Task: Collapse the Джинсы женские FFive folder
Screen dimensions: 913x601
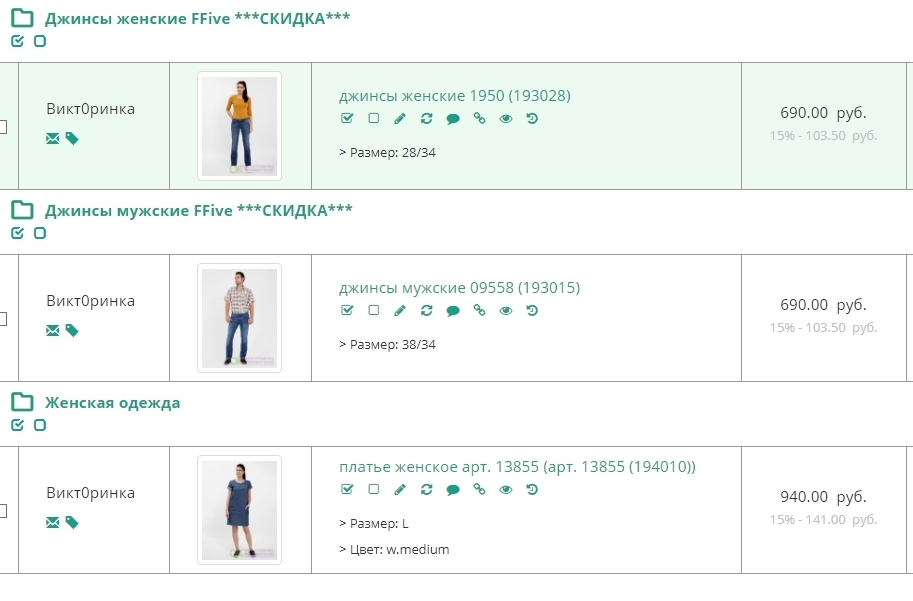Action: point(22,18)
